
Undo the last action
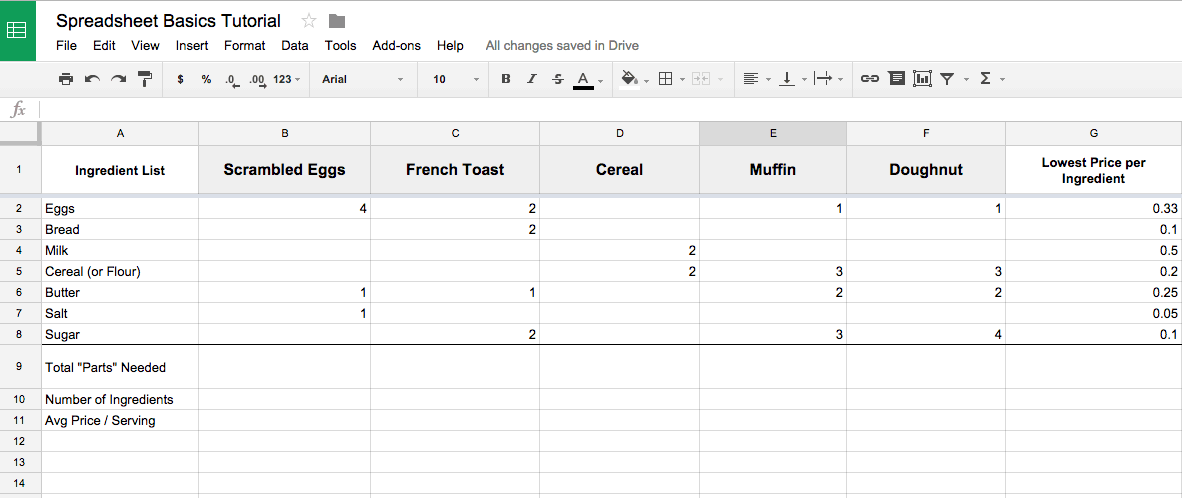coord(92,79)
